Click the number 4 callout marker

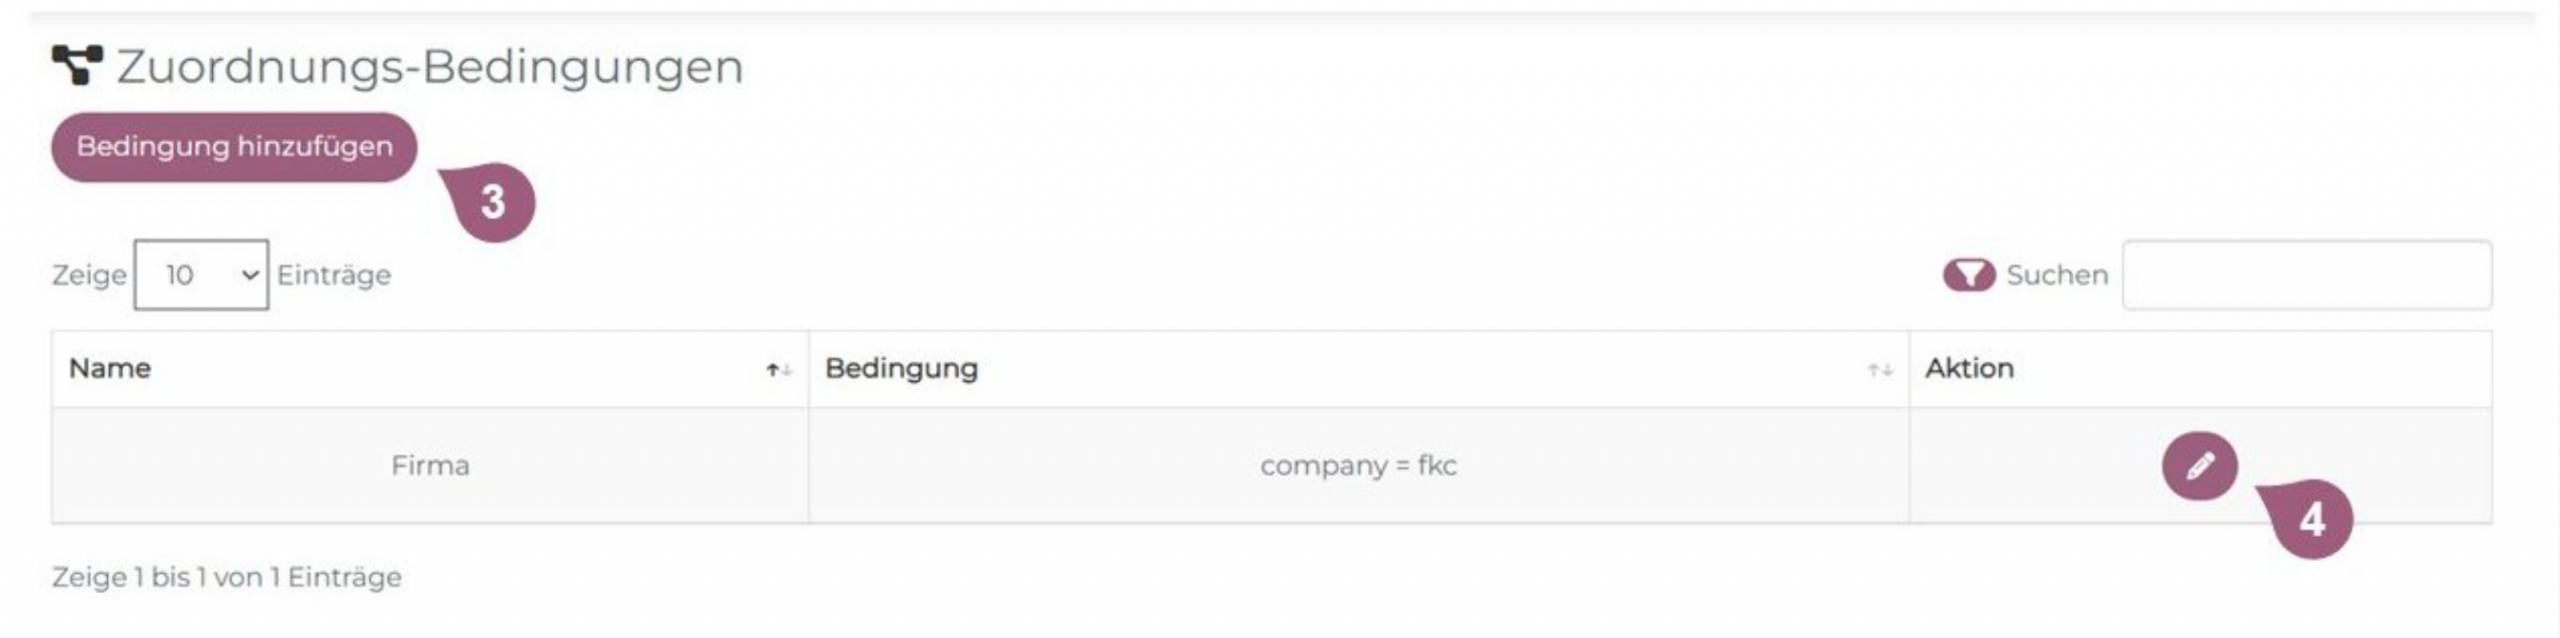[x=2311, y=519]
